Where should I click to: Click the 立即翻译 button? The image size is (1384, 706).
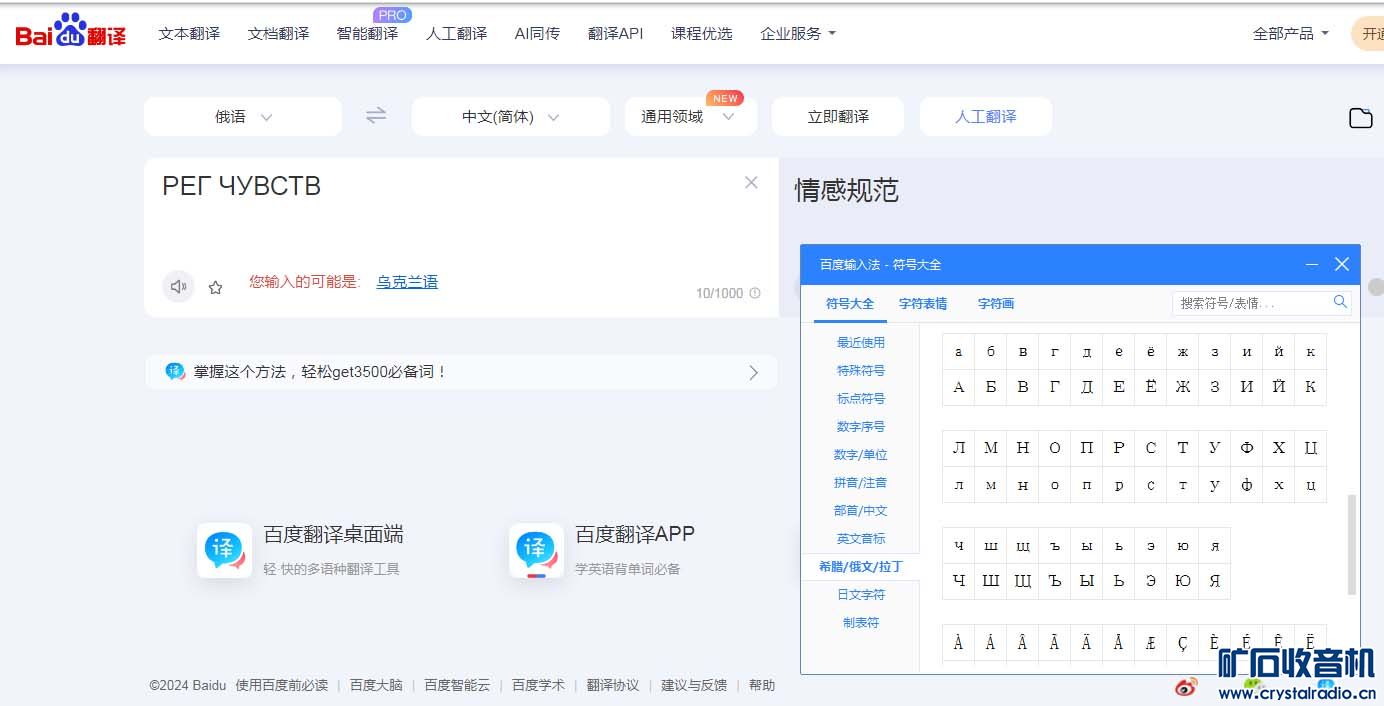[838, 117]
